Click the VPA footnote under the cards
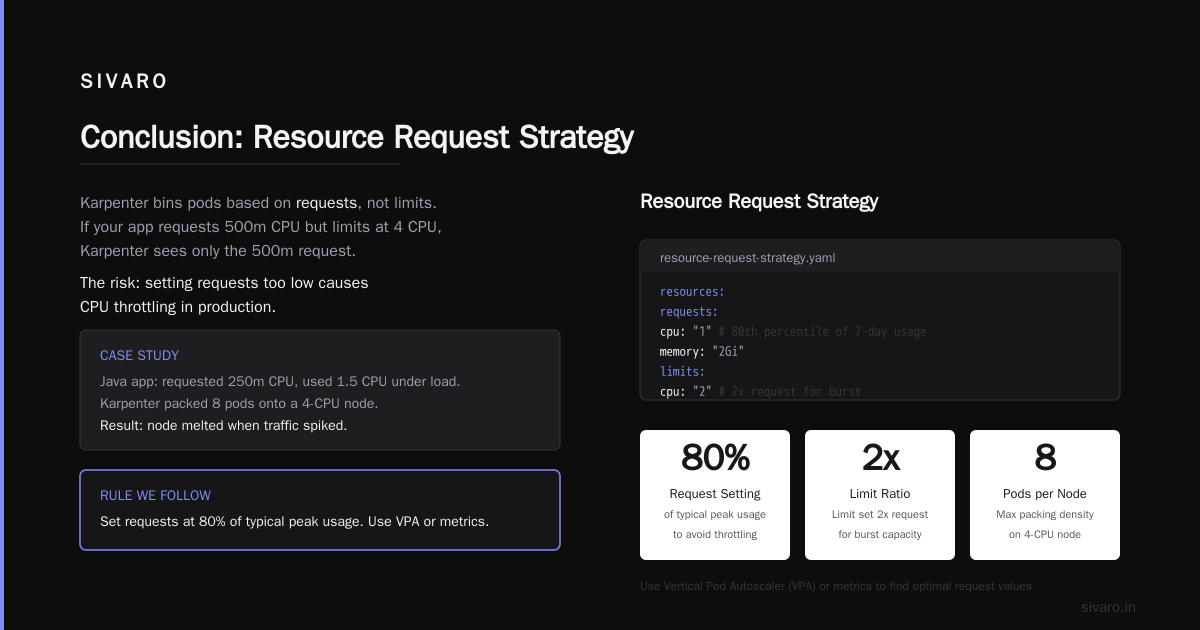The width and height of the screenshot is (1200, 630). pyautogui.click(x=836, y=586)
